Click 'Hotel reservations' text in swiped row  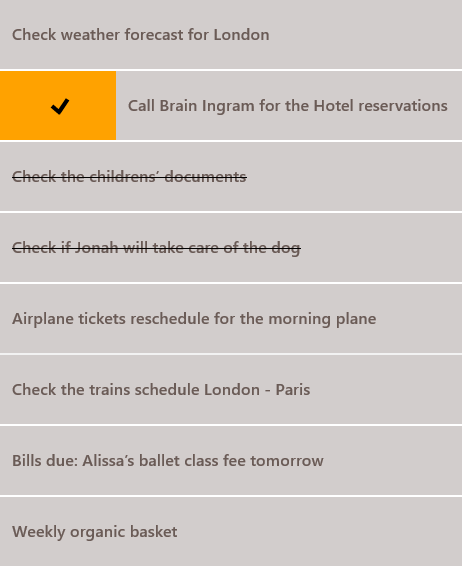click(x=380, y=106)
